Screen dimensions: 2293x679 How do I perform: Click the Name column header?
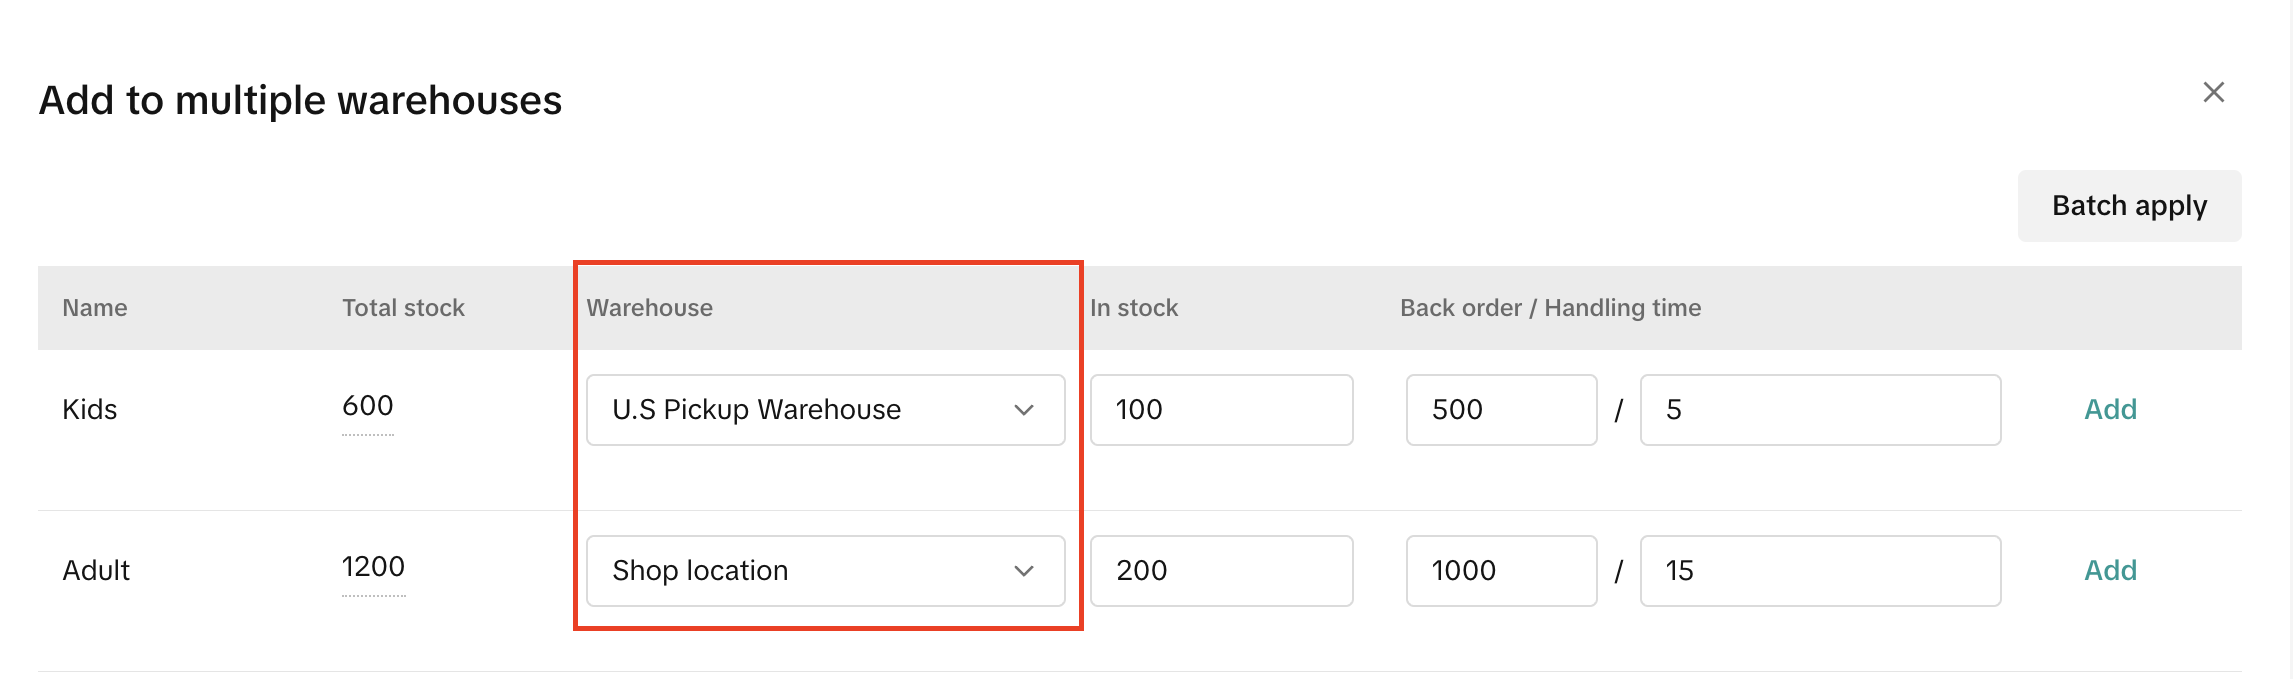(x=95, y=308)
